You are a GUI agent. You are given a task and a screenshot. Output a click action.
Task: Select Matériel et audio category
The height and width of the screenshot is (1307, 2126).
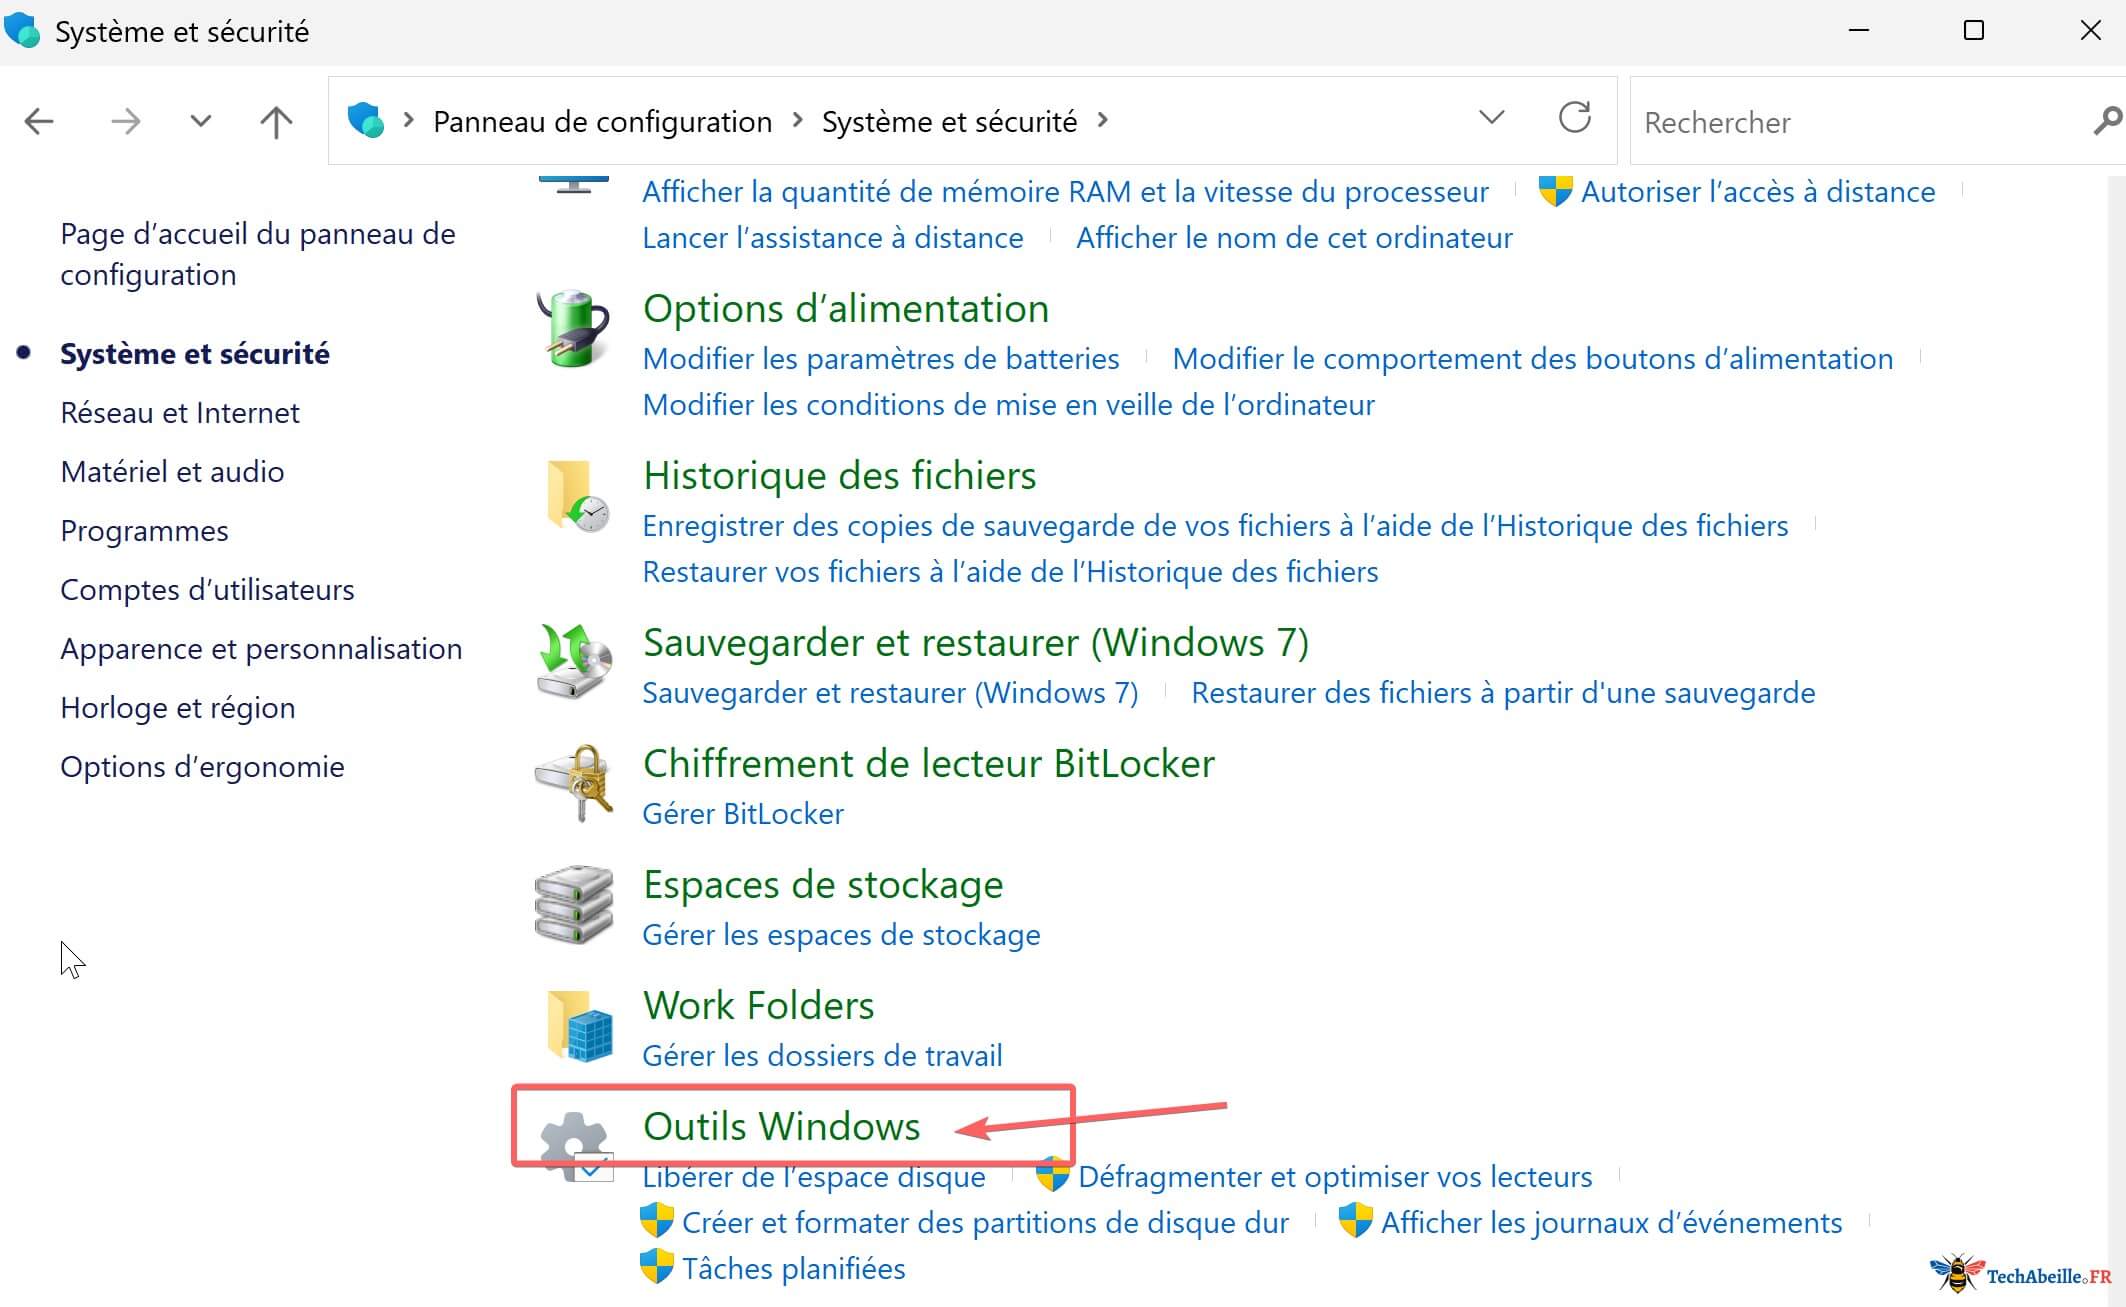pyautogui.click(x=172, y=471)
